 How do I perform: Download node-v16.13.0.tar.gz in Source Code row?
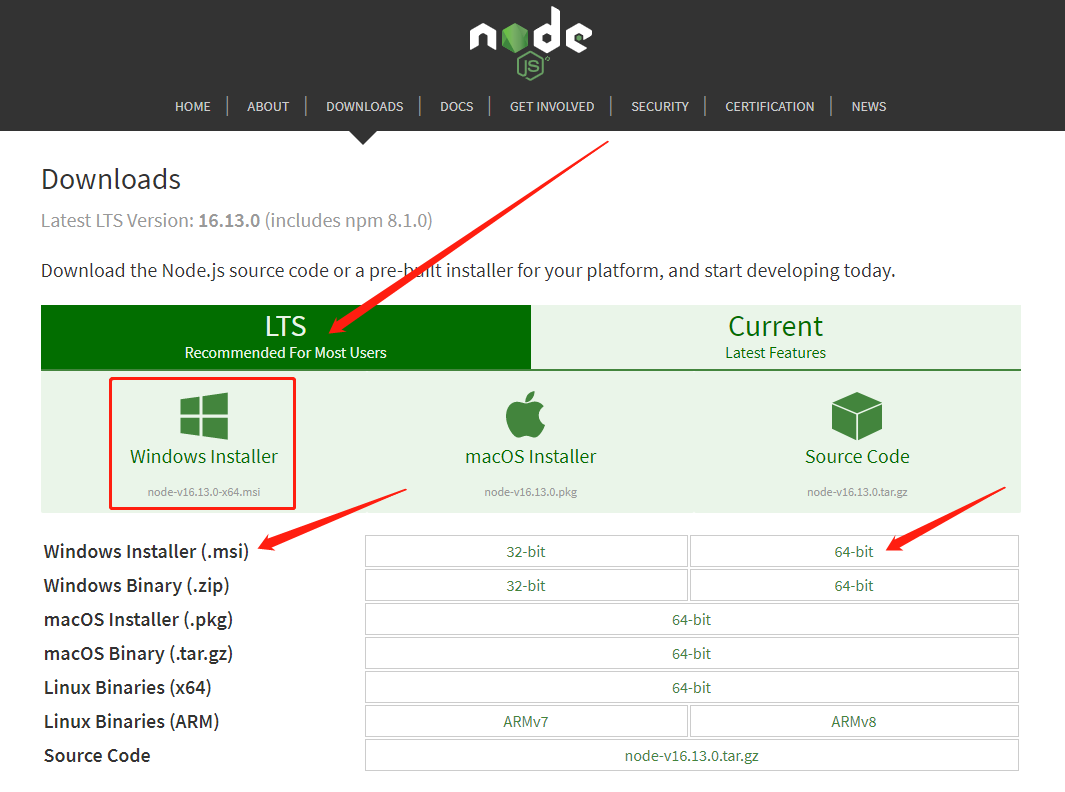[x=691, y=755]
